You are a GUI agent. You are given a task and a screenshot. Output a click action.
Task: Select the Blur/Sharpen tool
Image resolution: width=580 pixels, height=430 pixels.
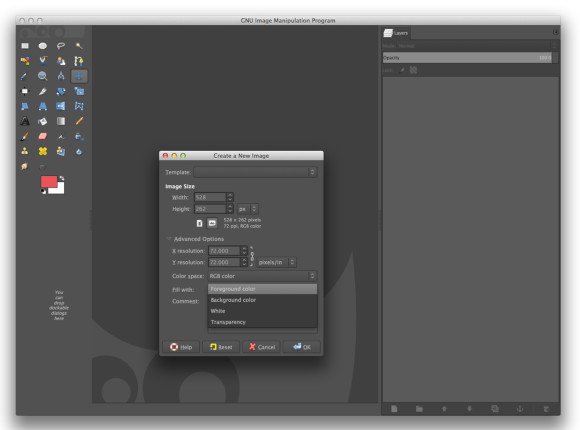(x=79, y=151)
